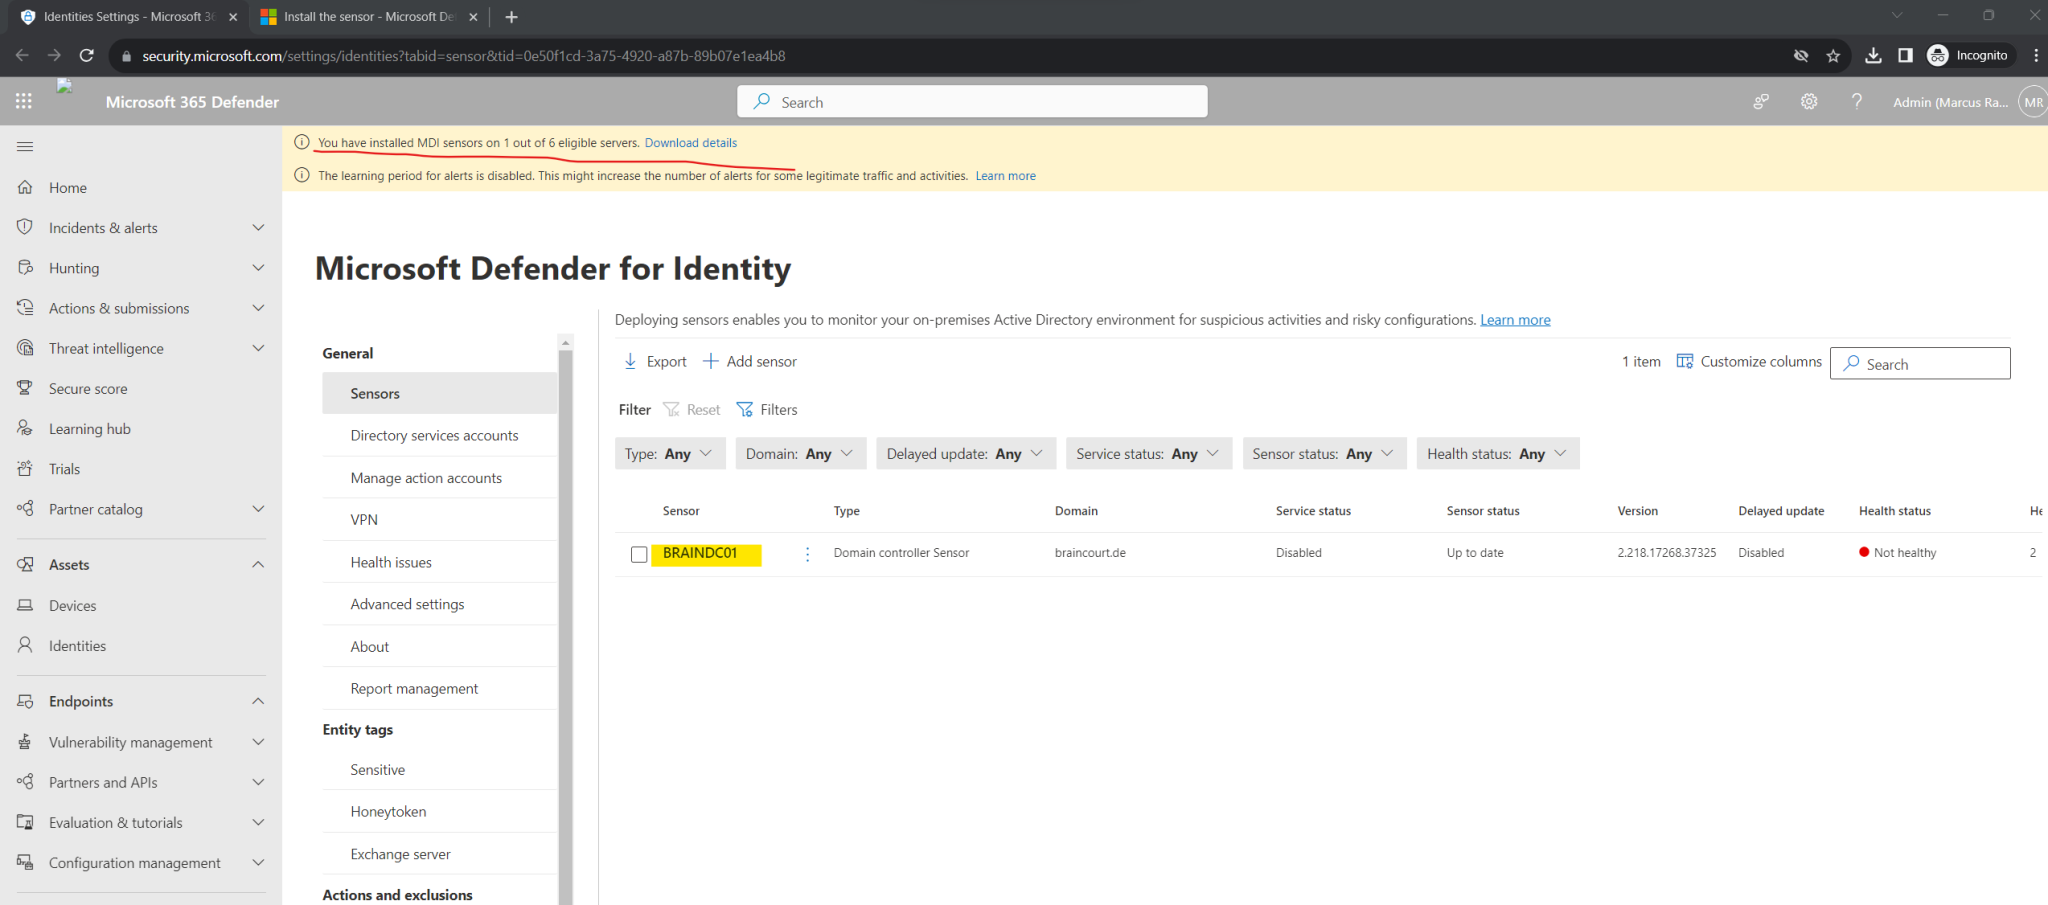Open the Home page from the sidebar
The image size is (2048, 905).
pyautogui.click(x=67, y=187)
